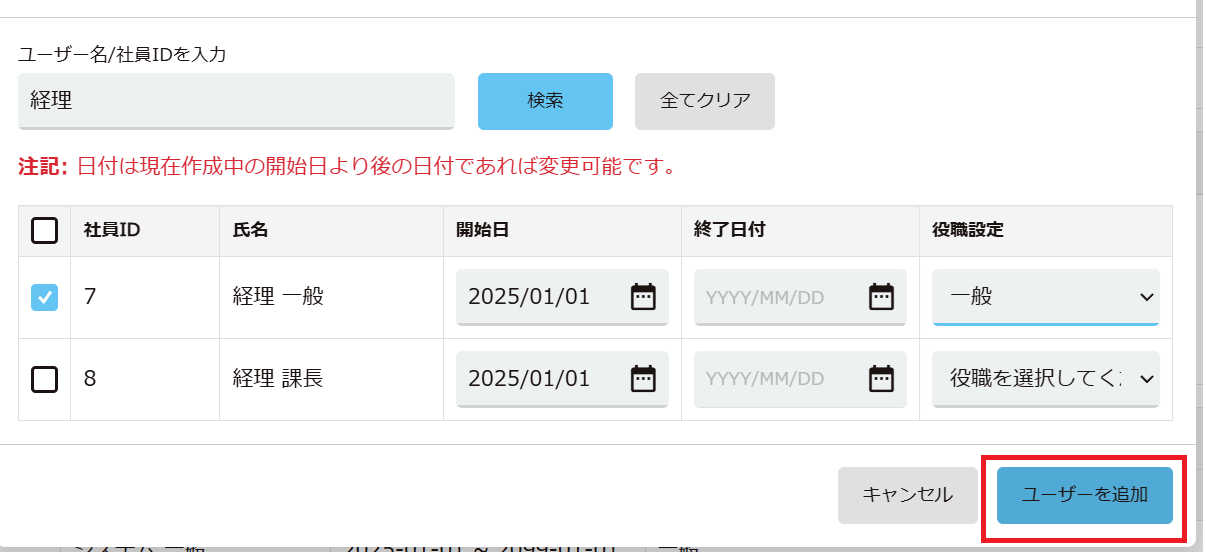Viewport: 1206px width, 552px height.
Task: Open end date calendar for employee 7
Action: pyautogui.click(x=881, y=297)
